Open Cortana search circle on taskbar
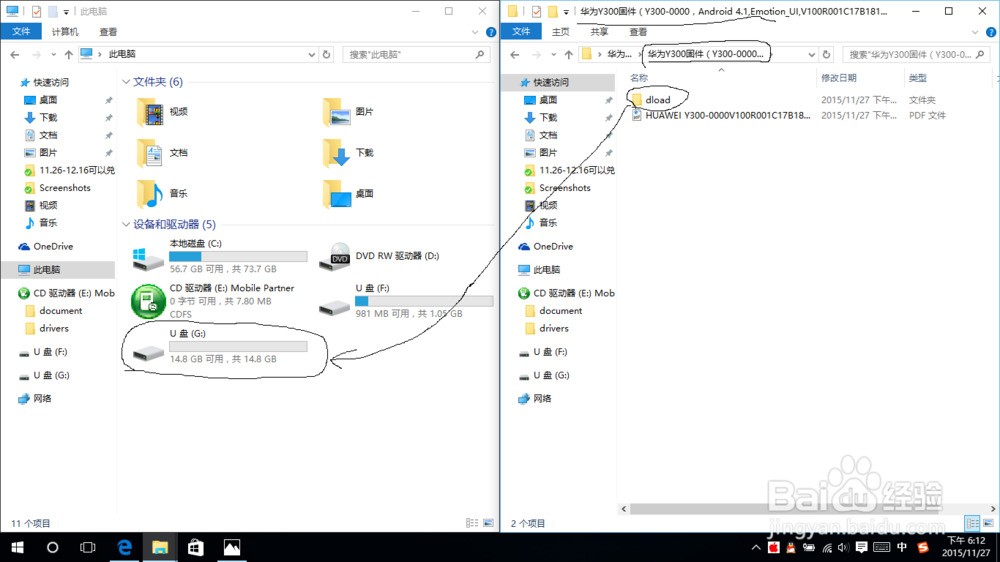Image resolution: width=1000 pixels, height=562 pixels. pos(52,547)
